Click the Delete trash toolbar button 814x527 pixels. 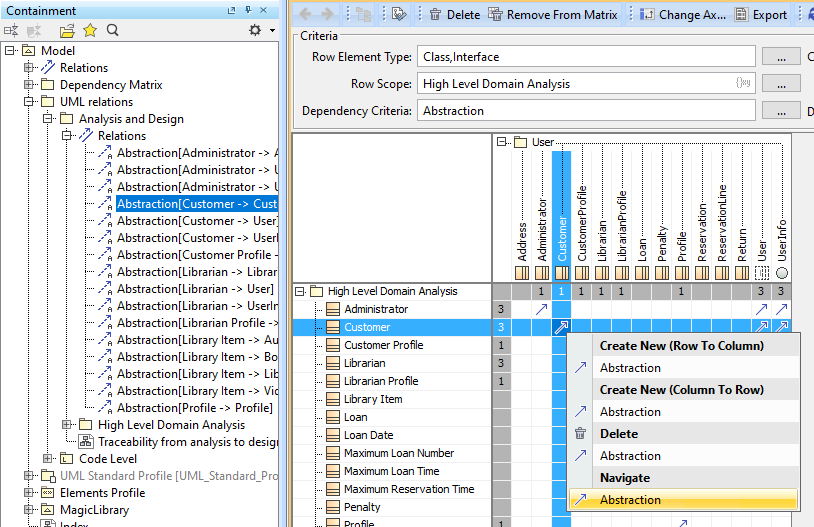(x=454, y=15)
